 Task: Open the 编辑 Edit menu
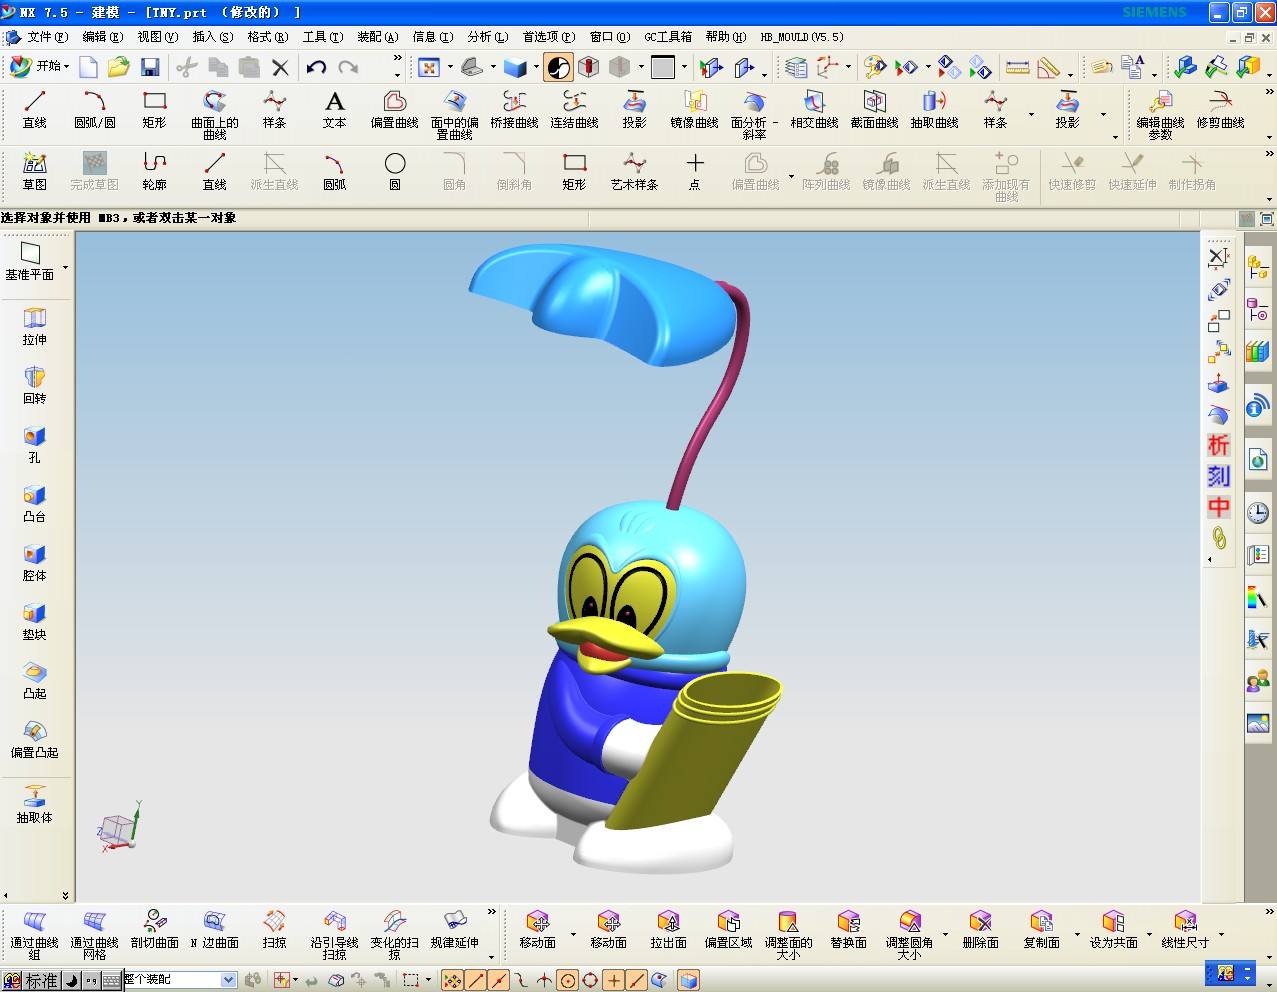(102, 37)
